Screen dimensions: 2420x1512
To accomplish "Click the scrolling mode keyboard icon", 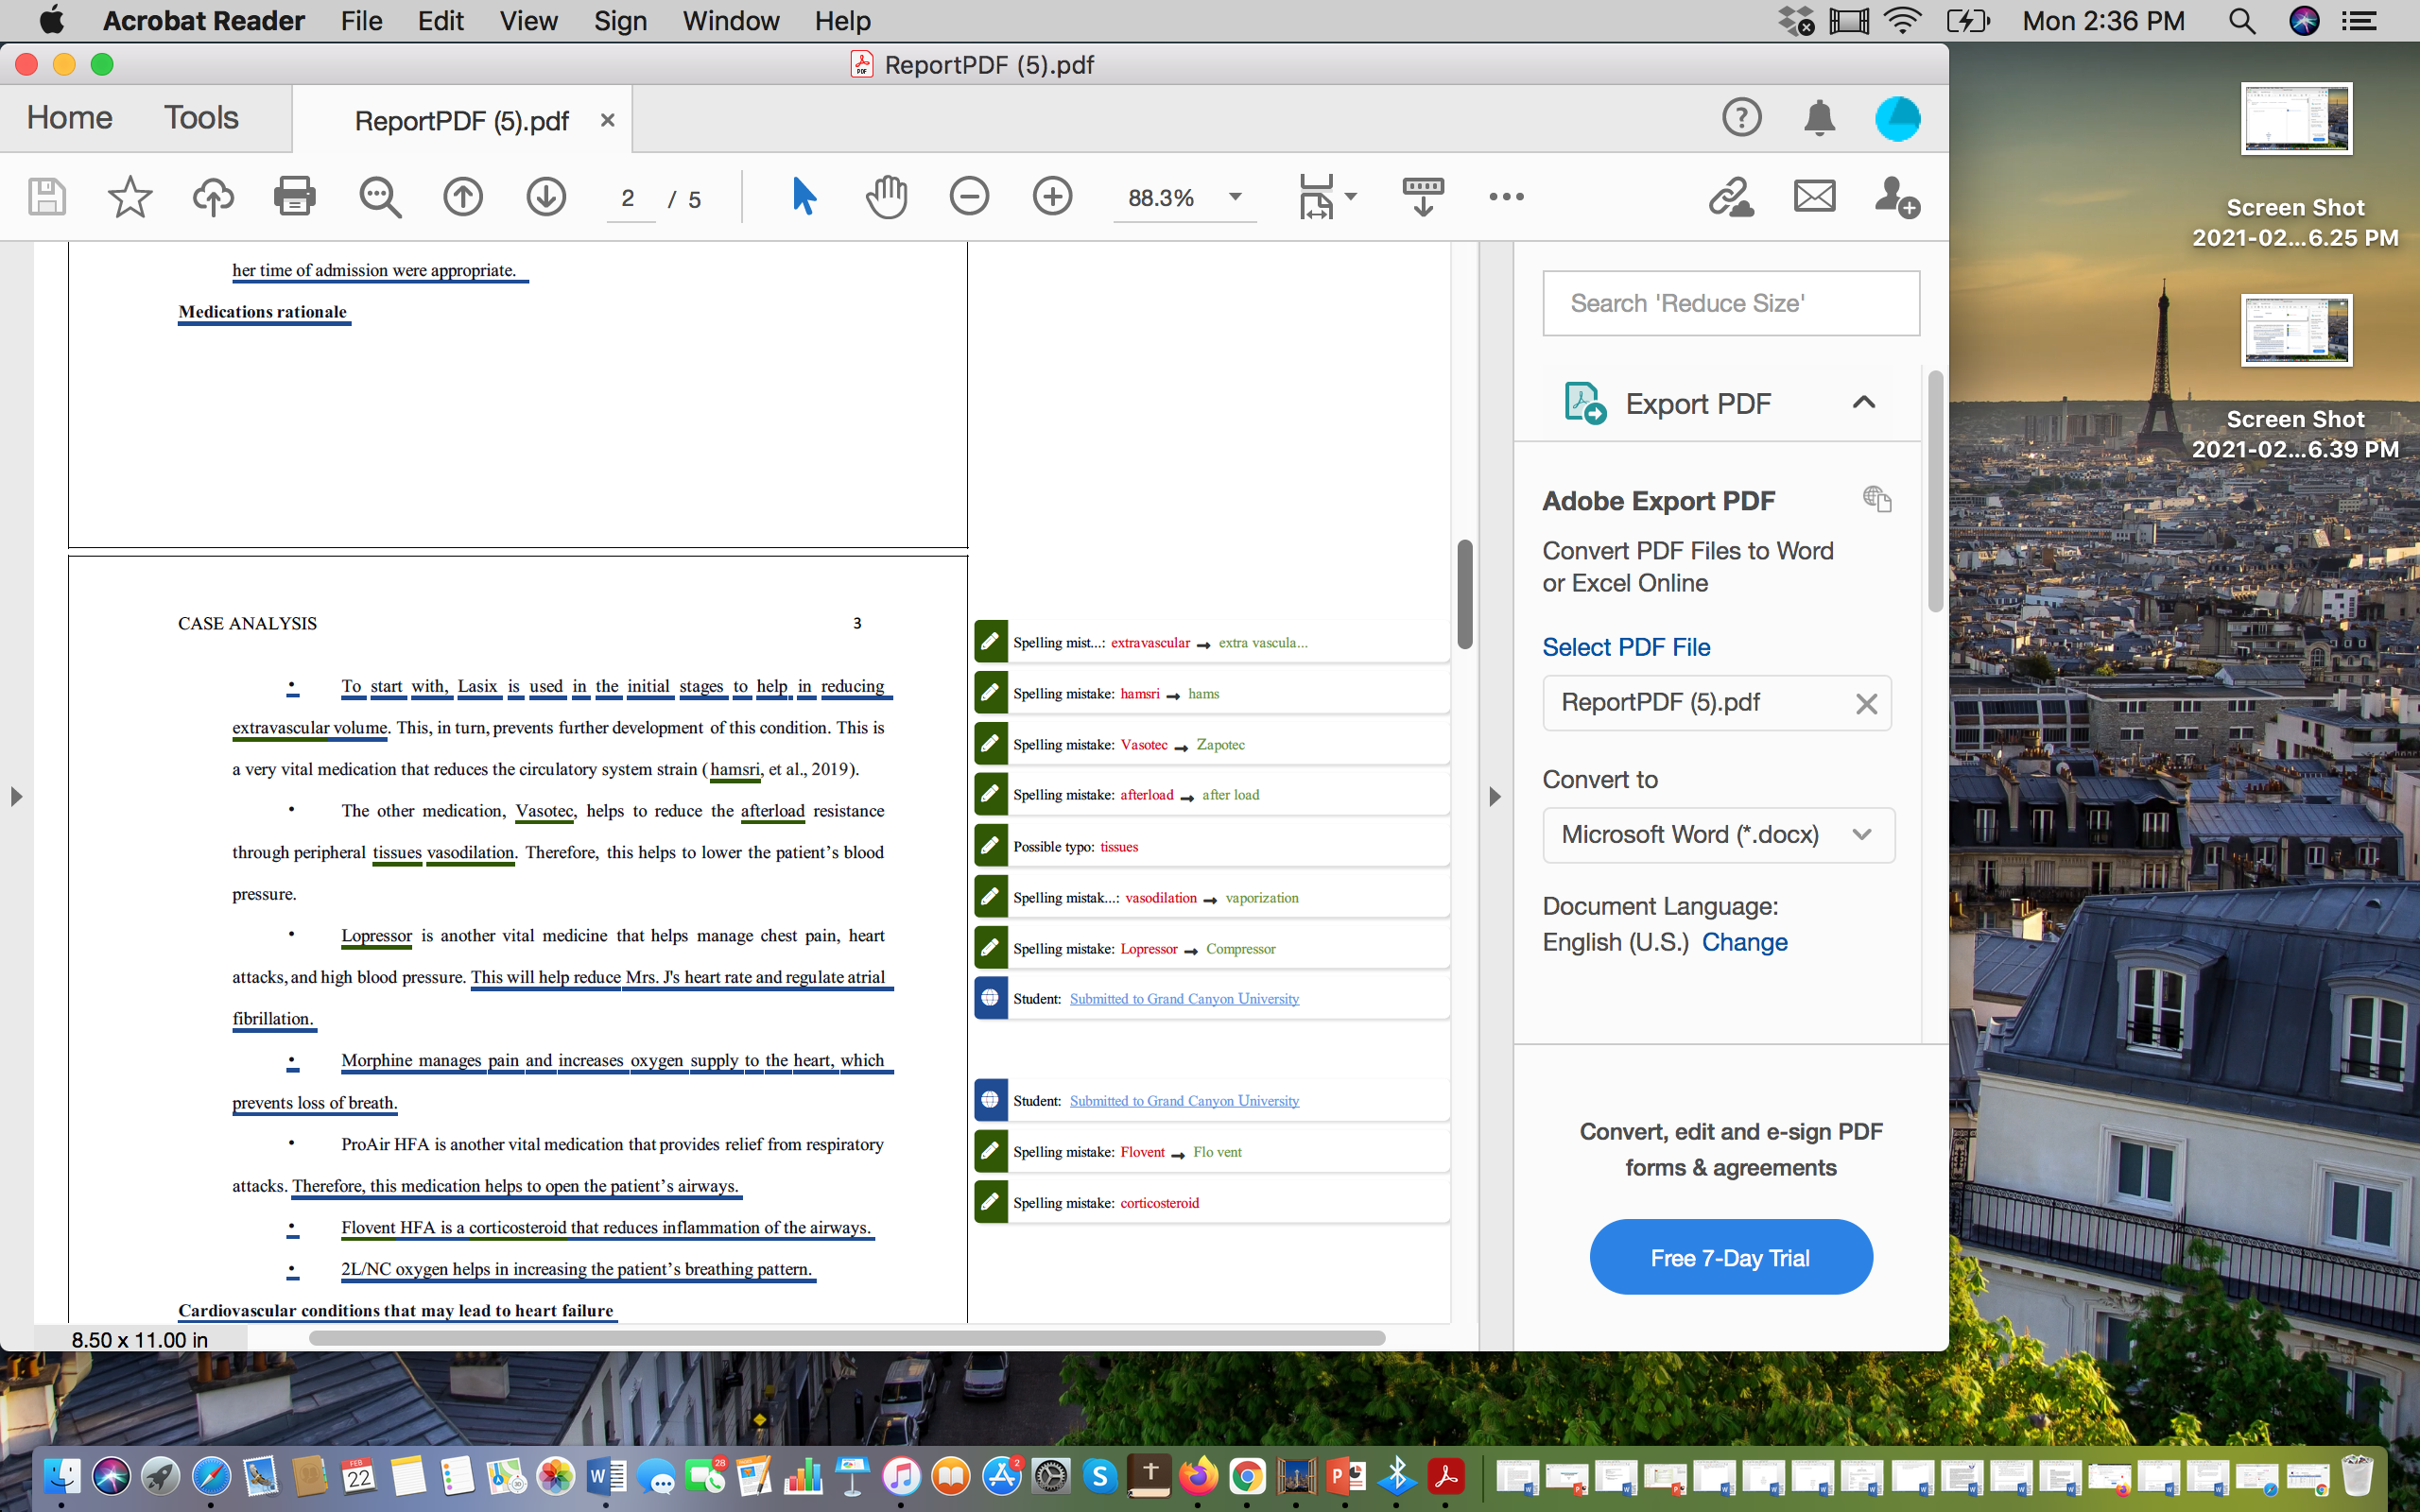I will tap(1423, 196).
